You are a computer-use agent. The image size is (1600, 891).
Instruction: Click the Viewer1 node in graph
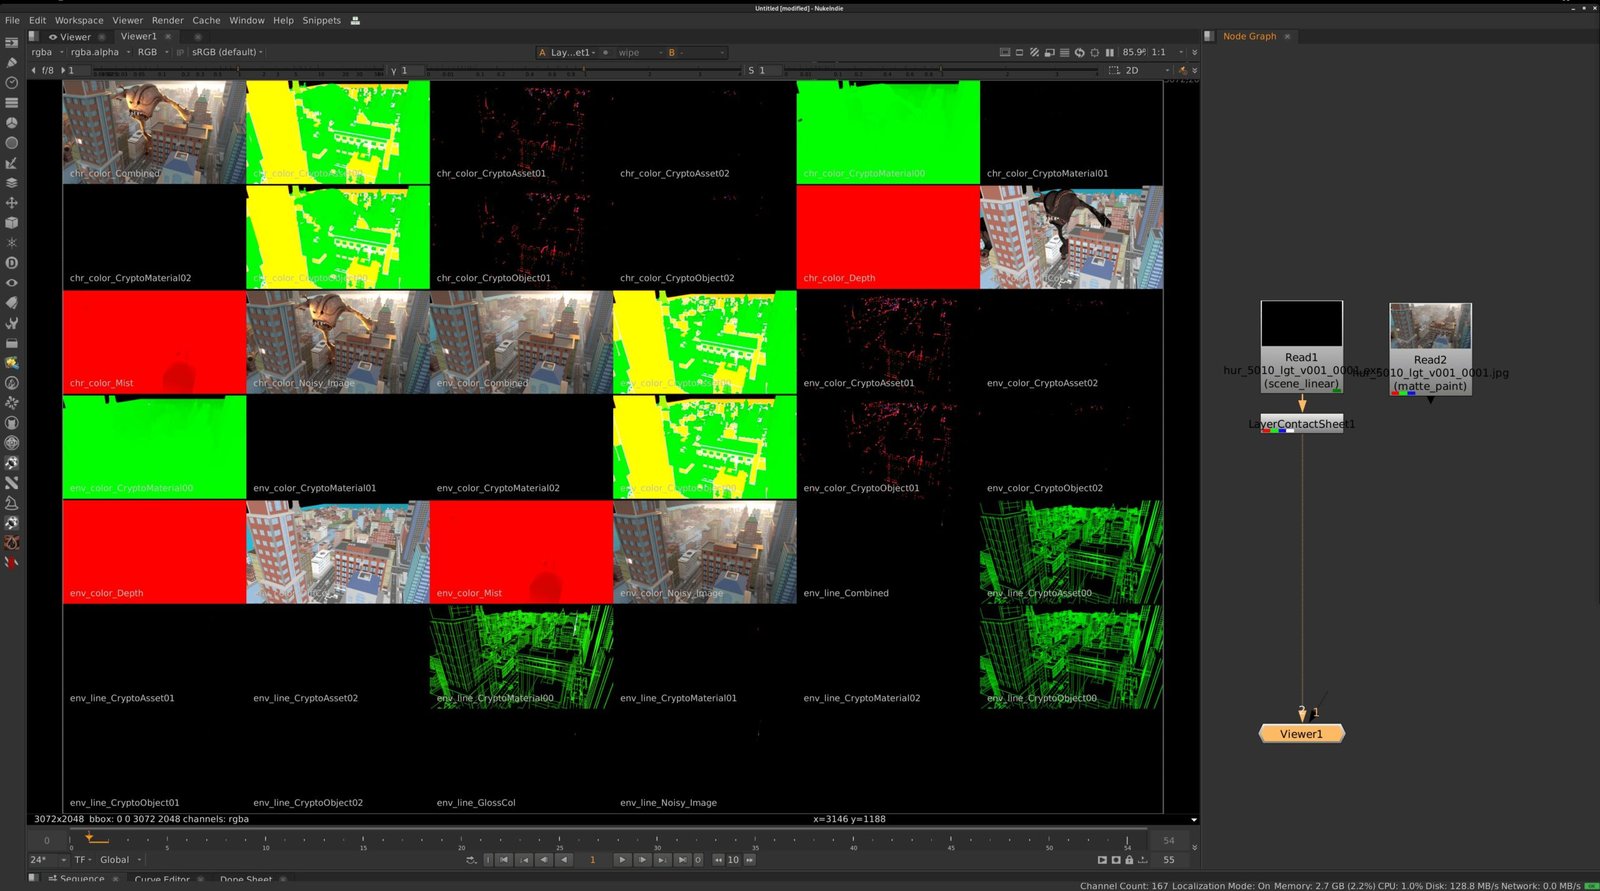[x=1301, y=734]
